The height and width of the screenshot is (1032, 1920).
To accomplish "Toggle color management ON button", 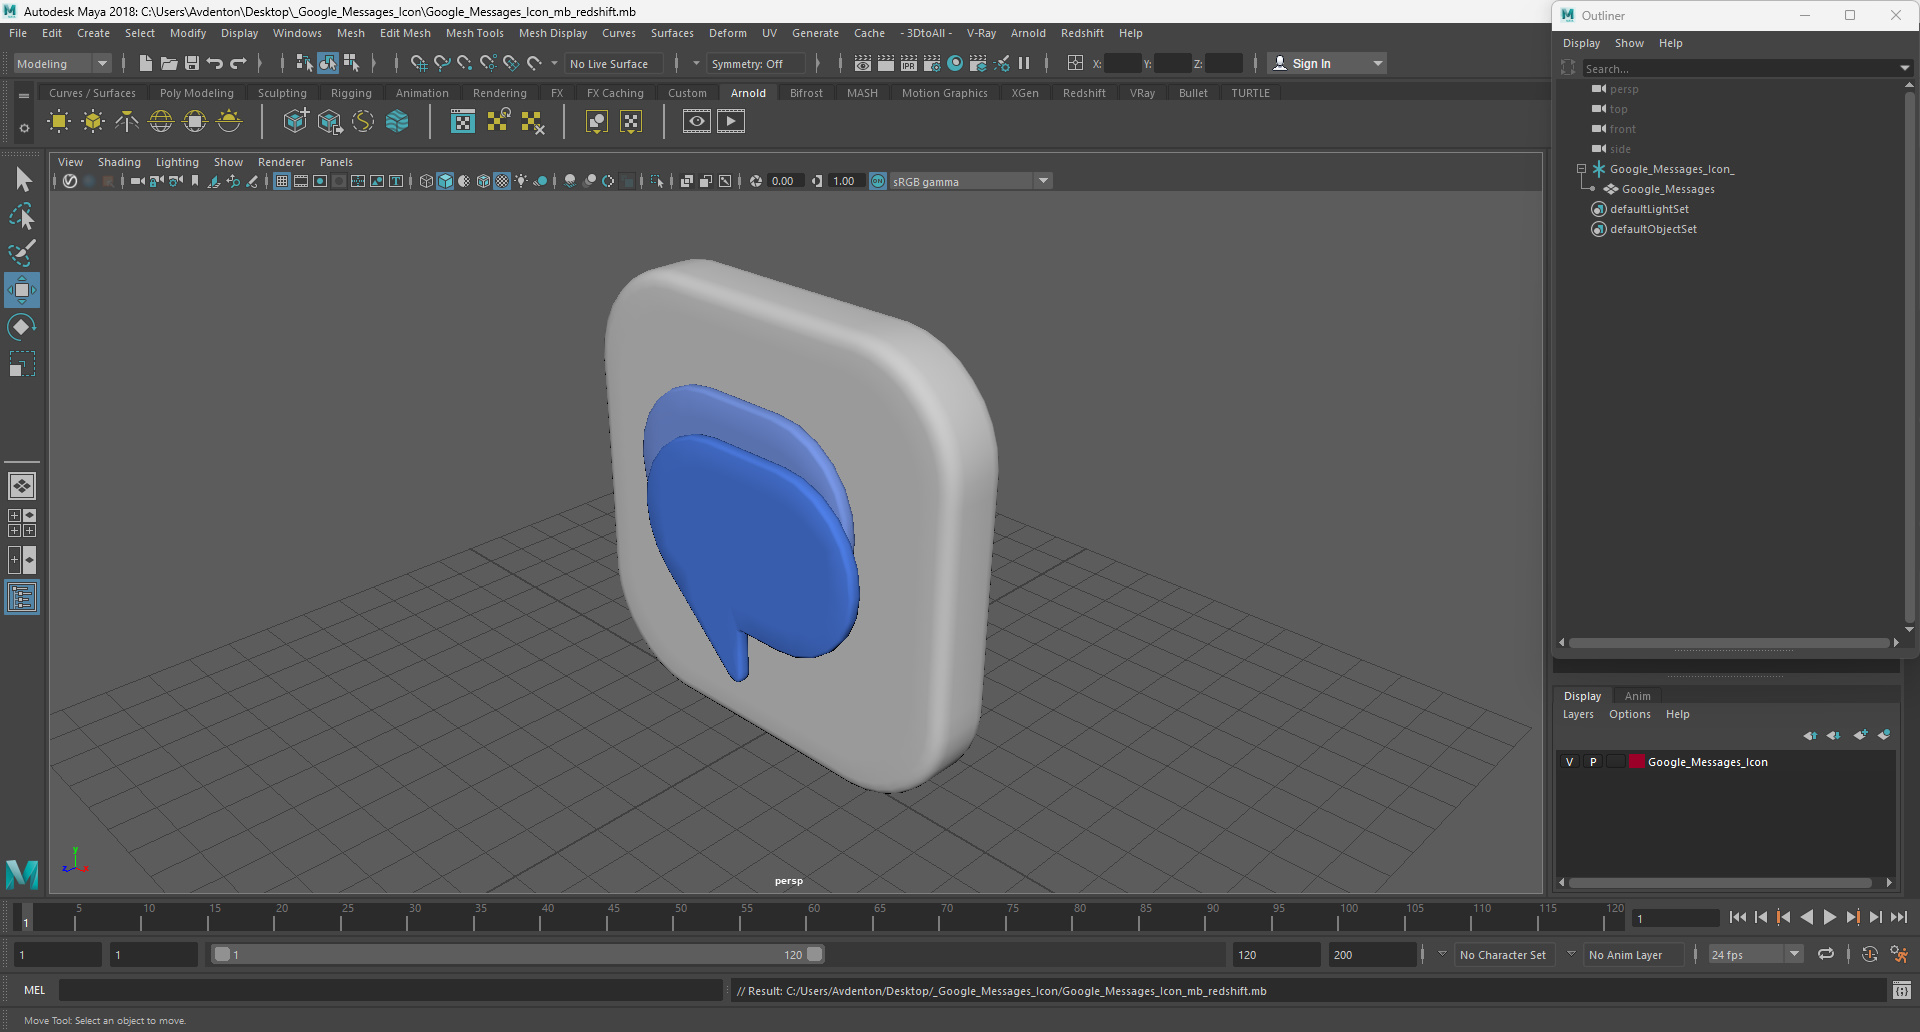I will point(878,181).
